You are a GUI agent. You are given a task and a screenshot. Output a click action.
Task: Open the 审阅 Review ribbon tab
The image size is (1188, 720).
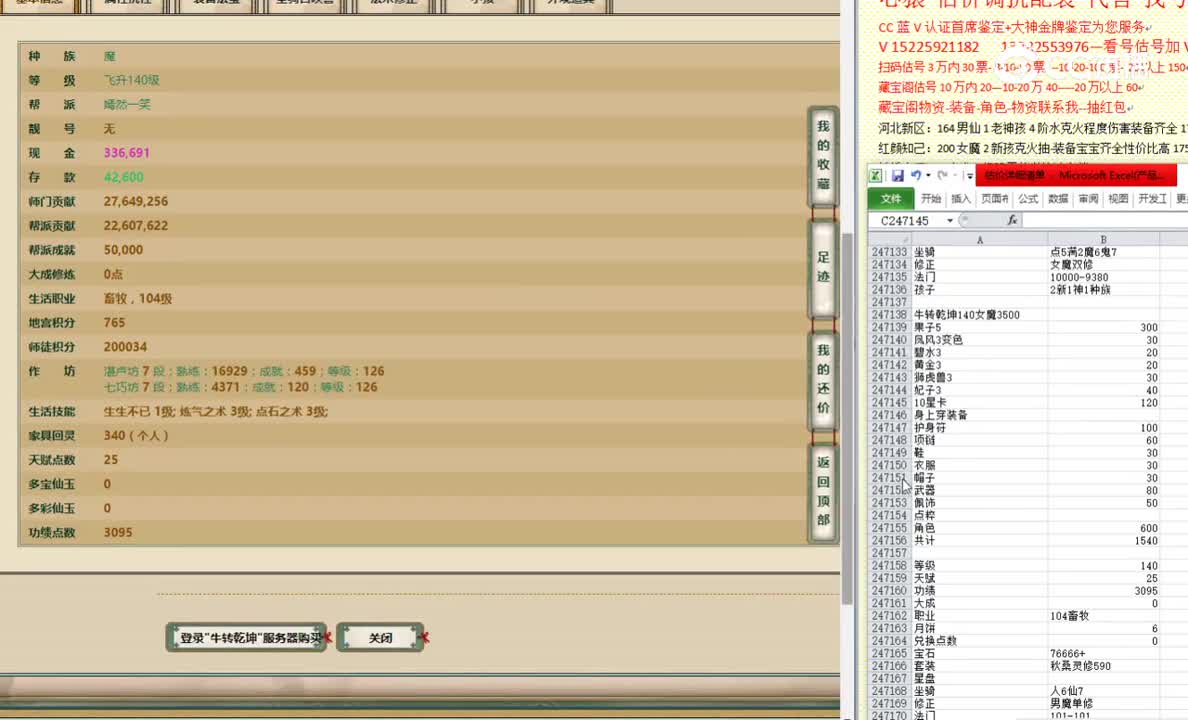[x=1089, y=199]
